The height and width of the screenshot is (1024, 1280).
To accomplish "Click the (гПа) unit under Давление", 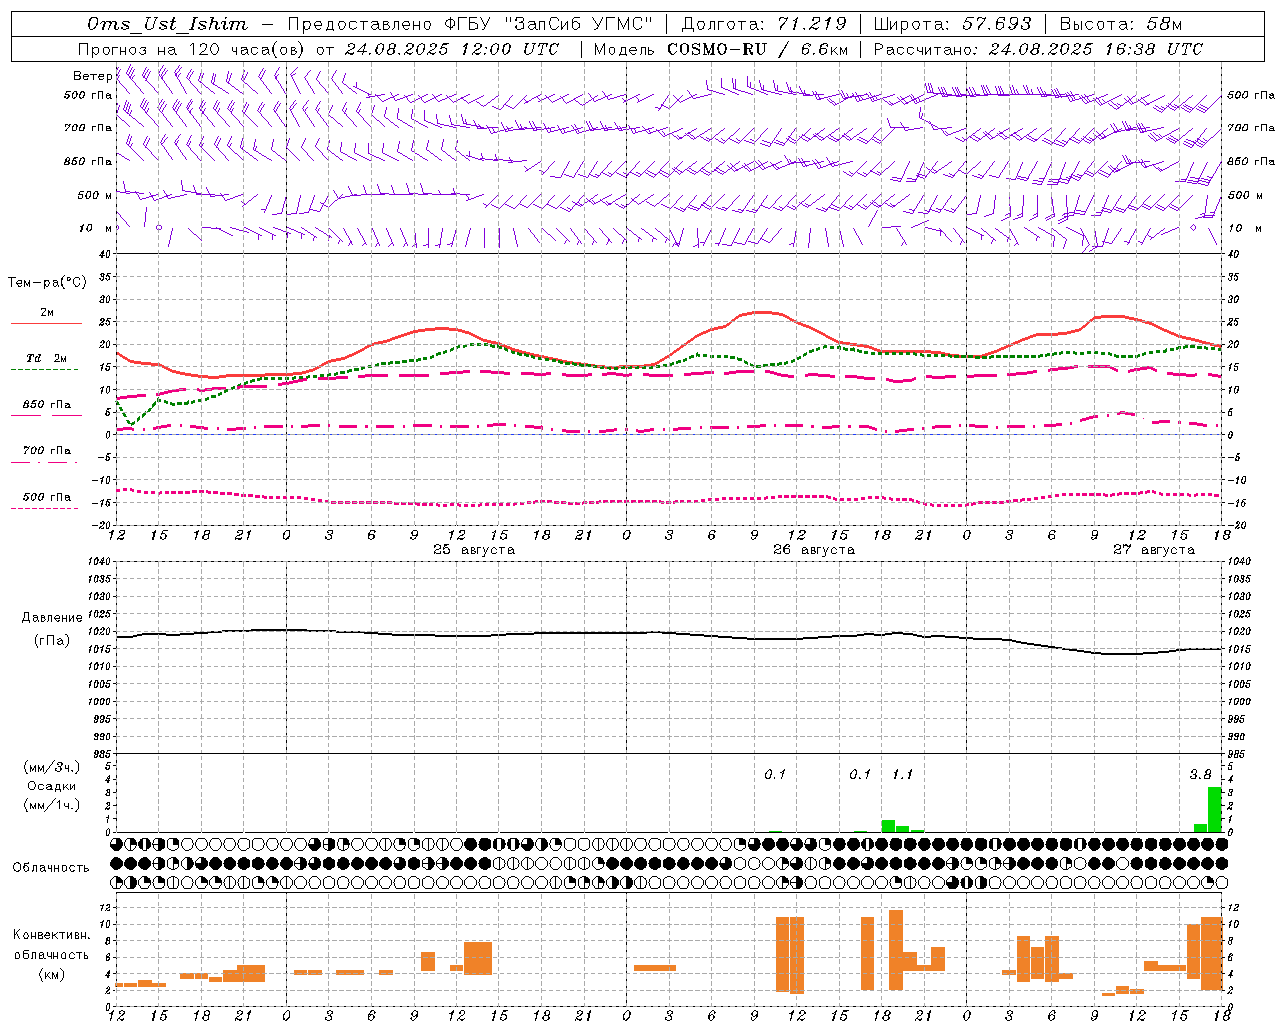I will coord(52,641).
